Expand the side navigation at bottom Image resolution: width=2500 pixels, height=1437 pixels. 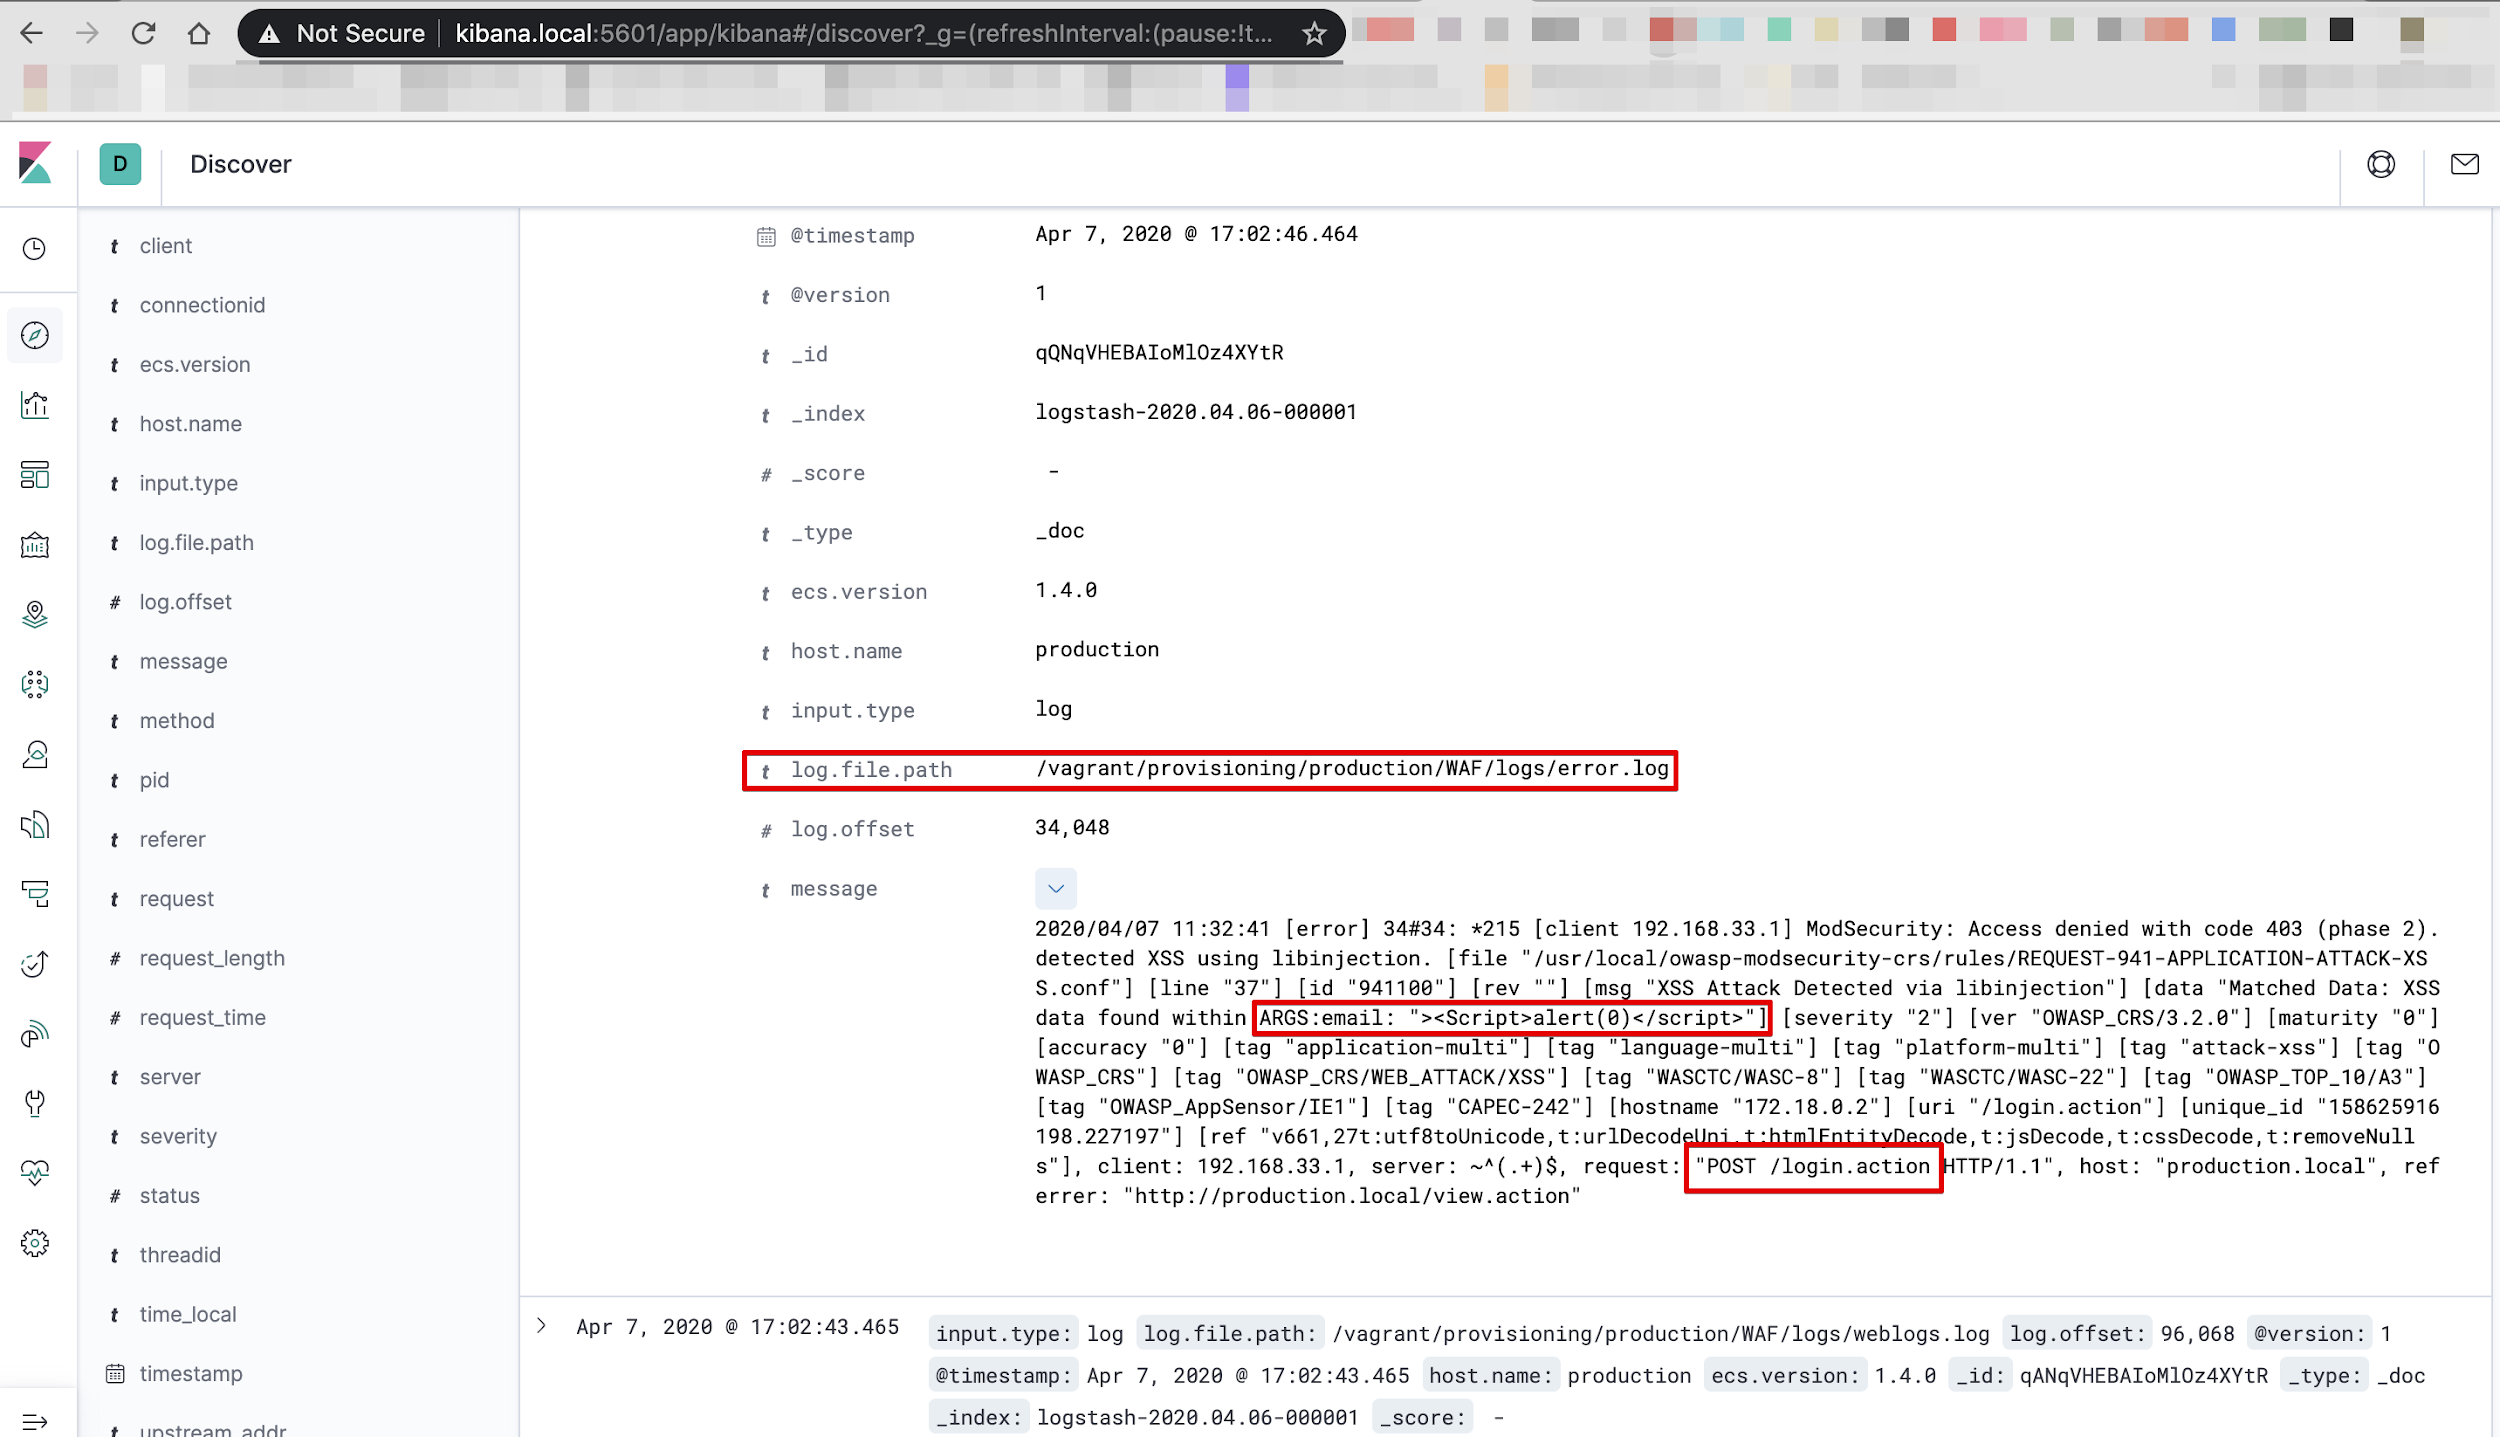(x=35, y=1421)
